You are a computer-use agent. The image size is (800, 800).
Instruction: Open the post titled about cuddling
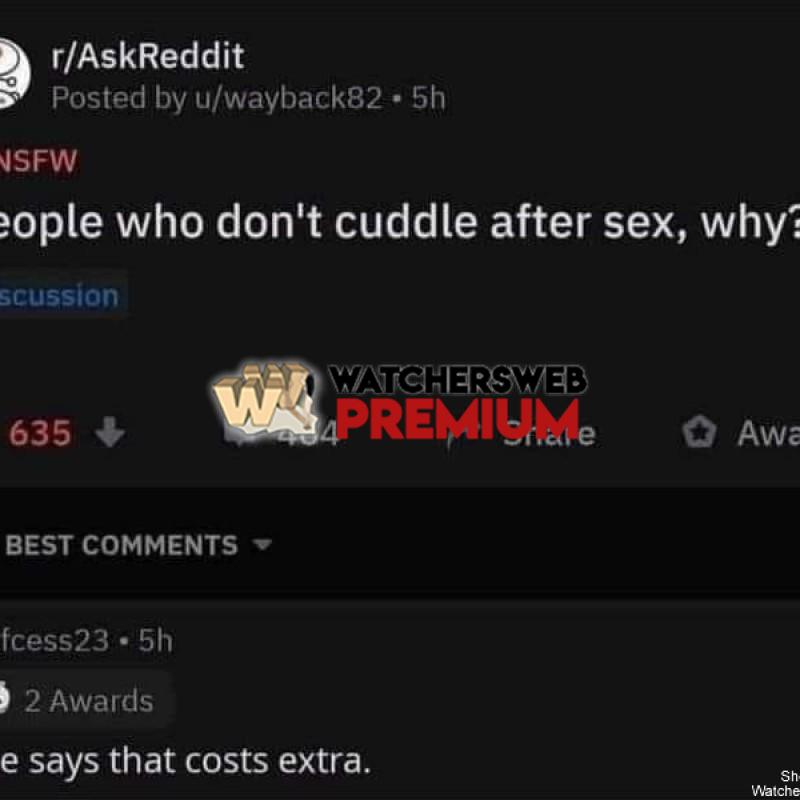pyautogui.click(x=400, y=222)
